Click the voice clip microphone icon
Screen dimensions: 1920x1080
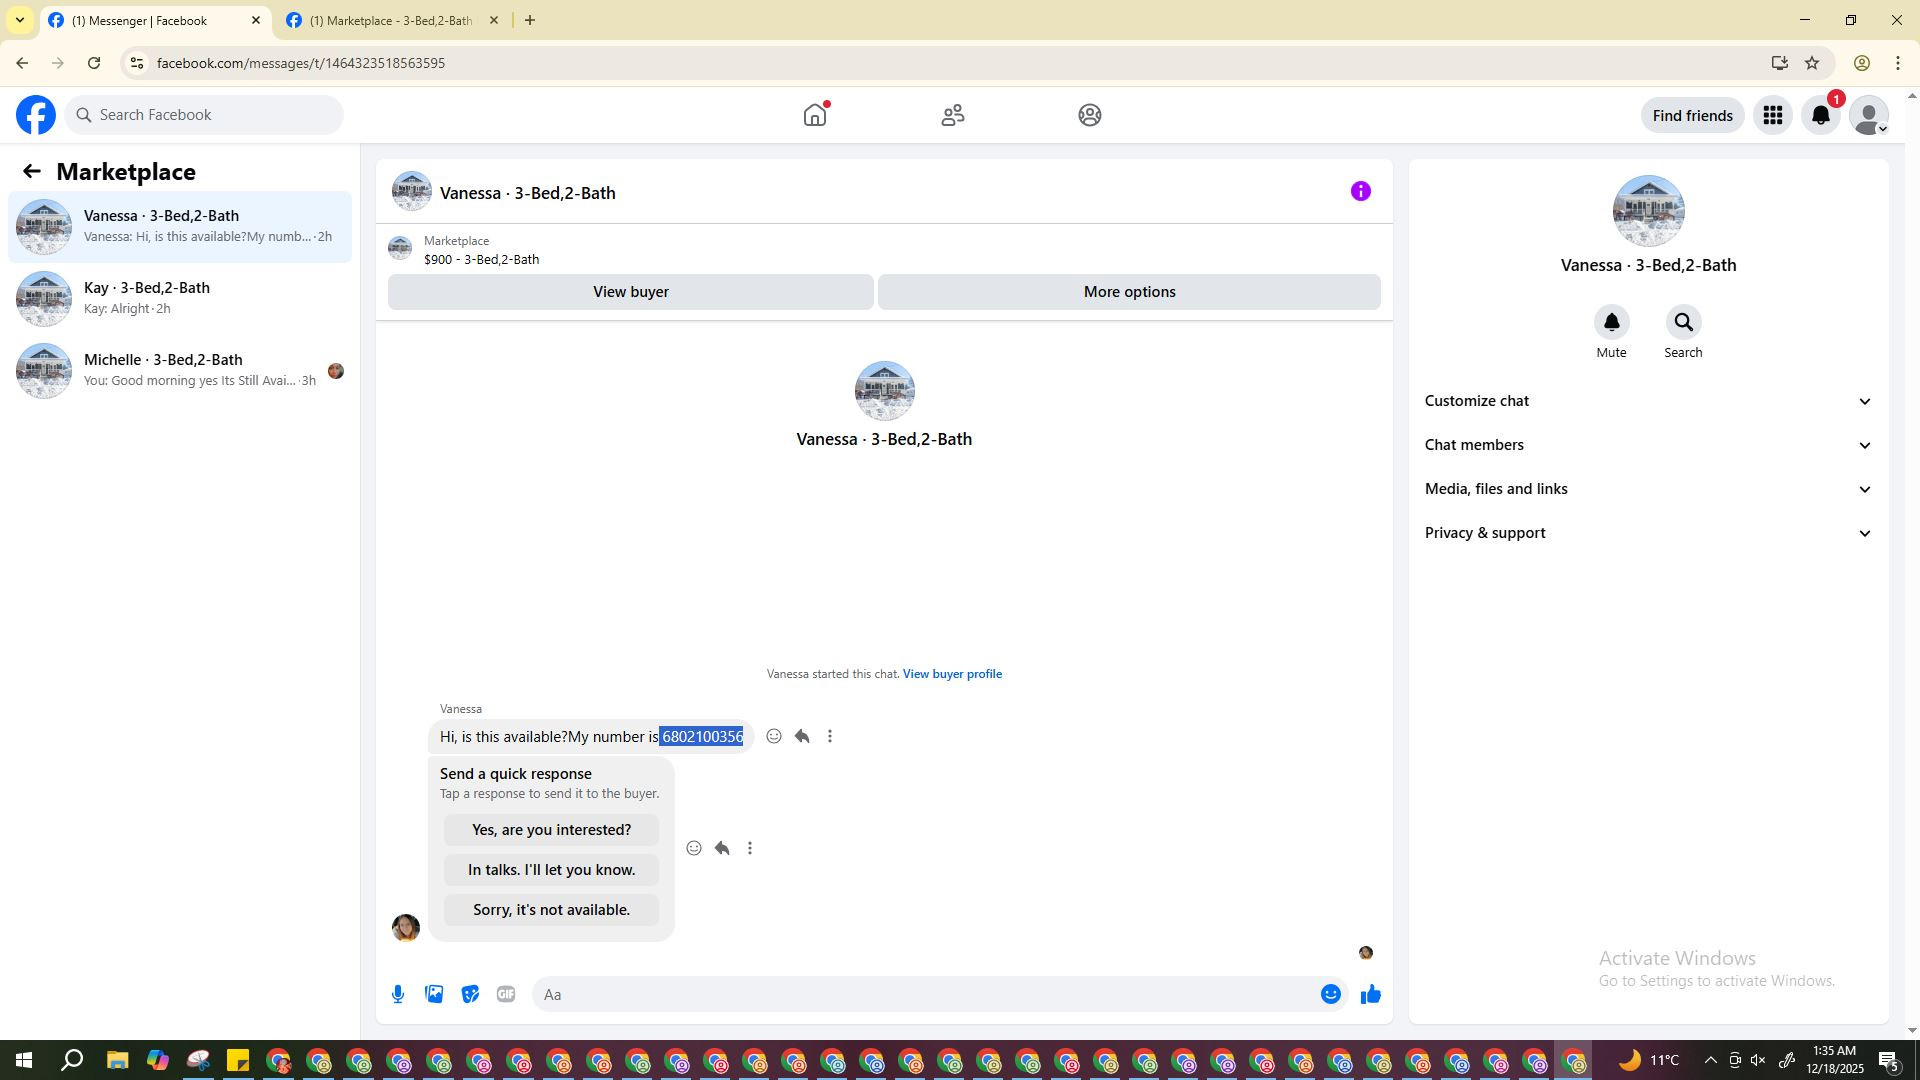[x=398, y=994]
